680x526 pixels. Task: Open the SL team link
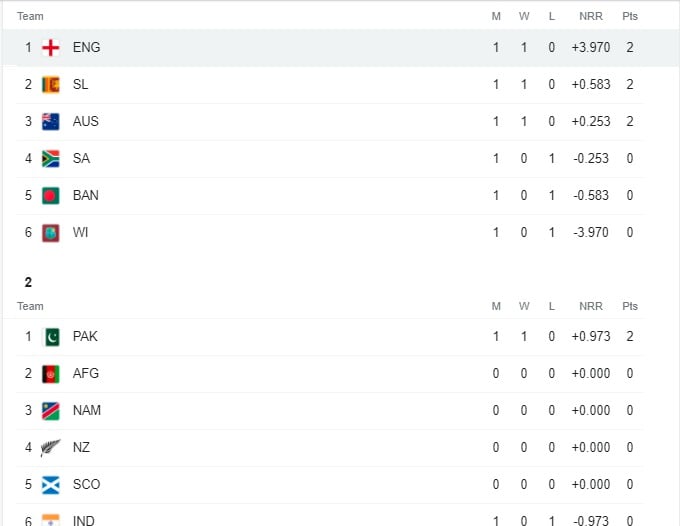point(80,85)
